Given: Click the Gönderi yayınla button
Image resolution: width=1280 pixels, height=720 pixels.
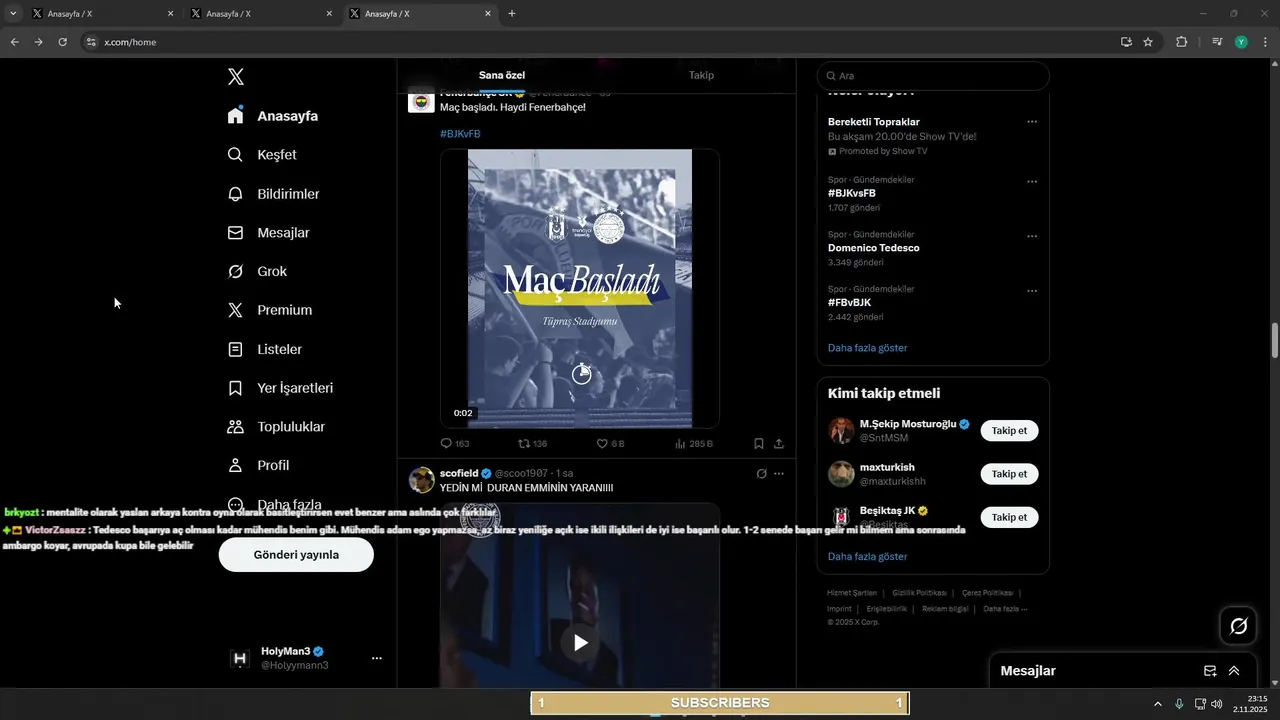Looking at the screenshot, I should (x=296, y=554).
